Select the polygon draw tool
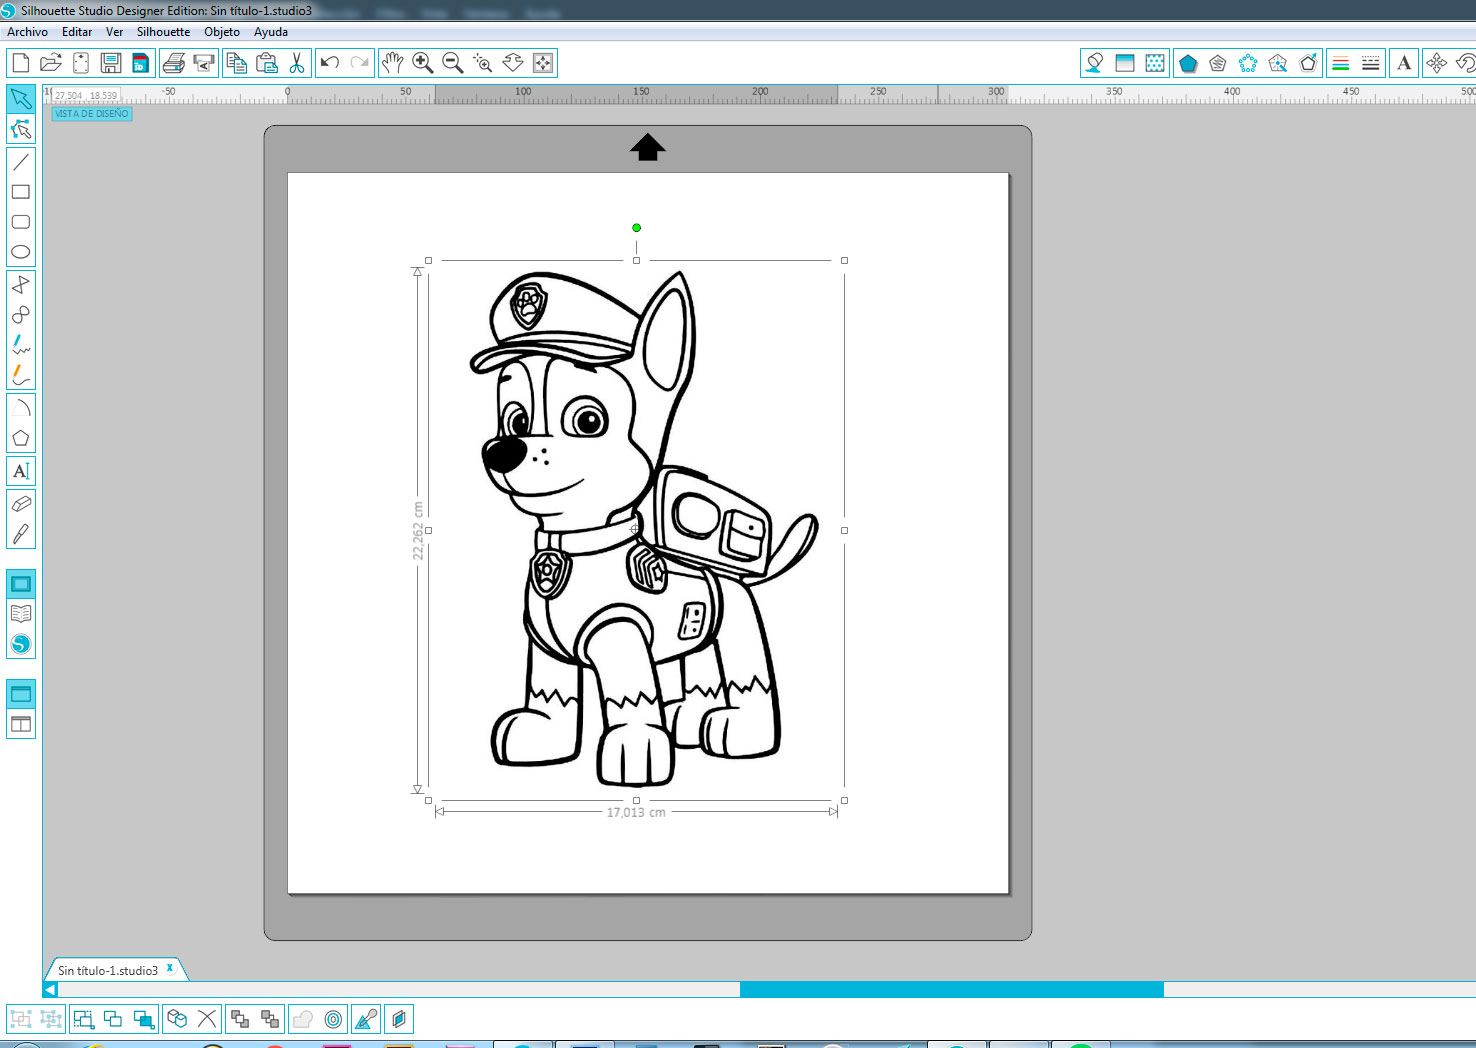This screenshot has height=1048, width=1476. point(21,285)
